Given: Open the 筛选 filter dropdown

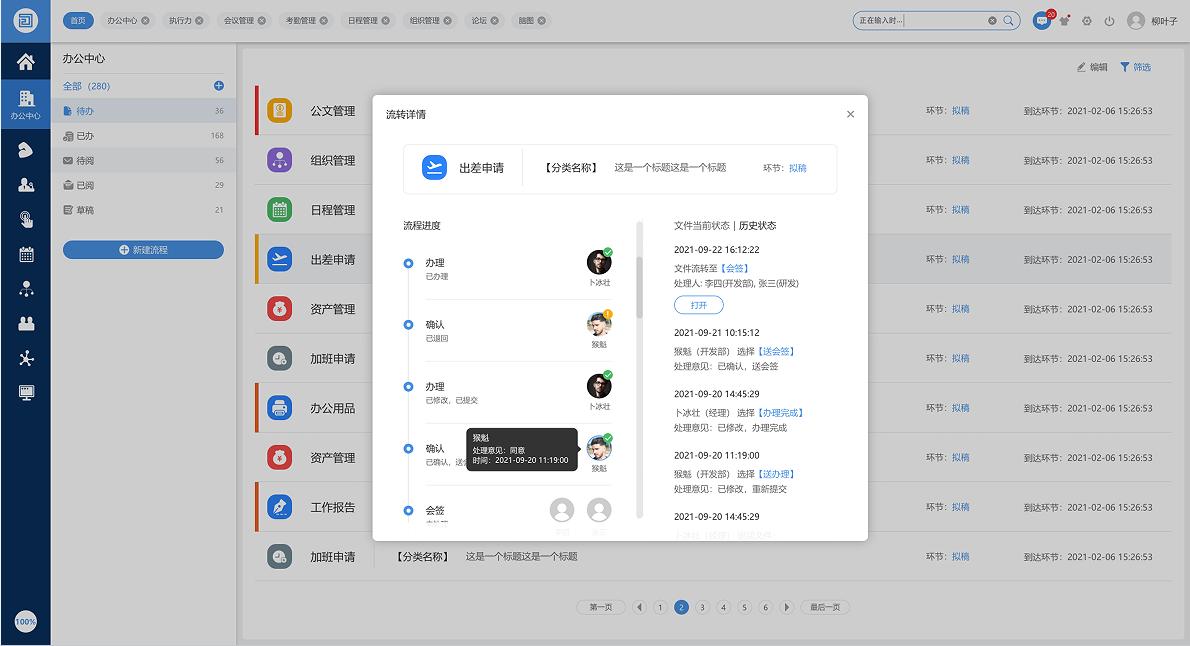Looking at the screenshot, I should [1136, 68].
